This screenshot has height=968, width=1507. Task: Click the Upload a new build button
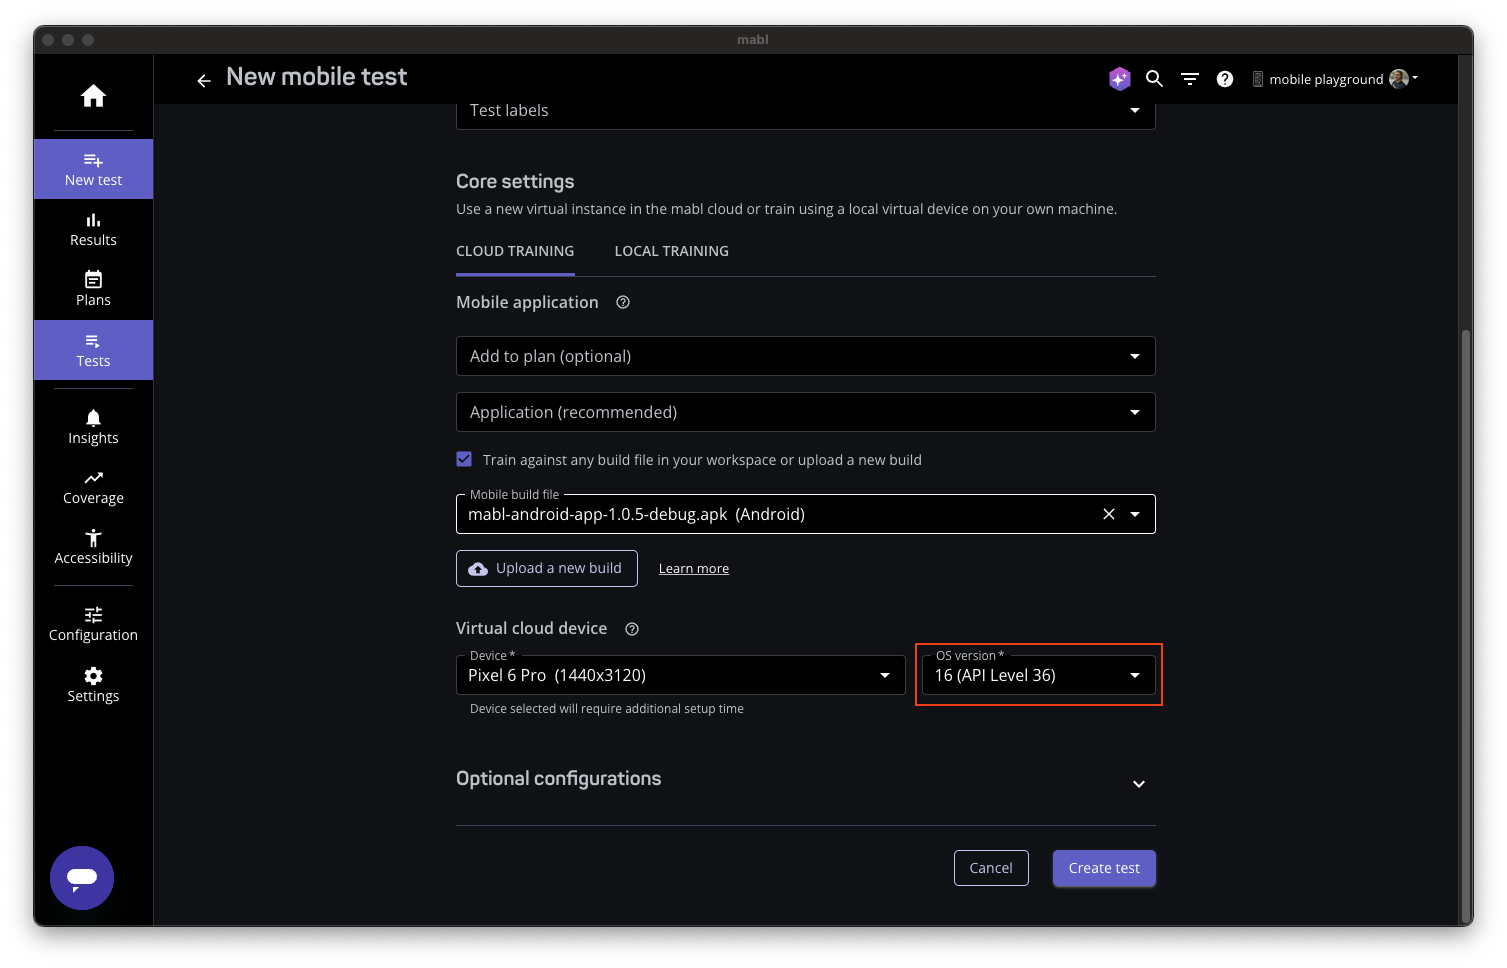coord(546,568)
